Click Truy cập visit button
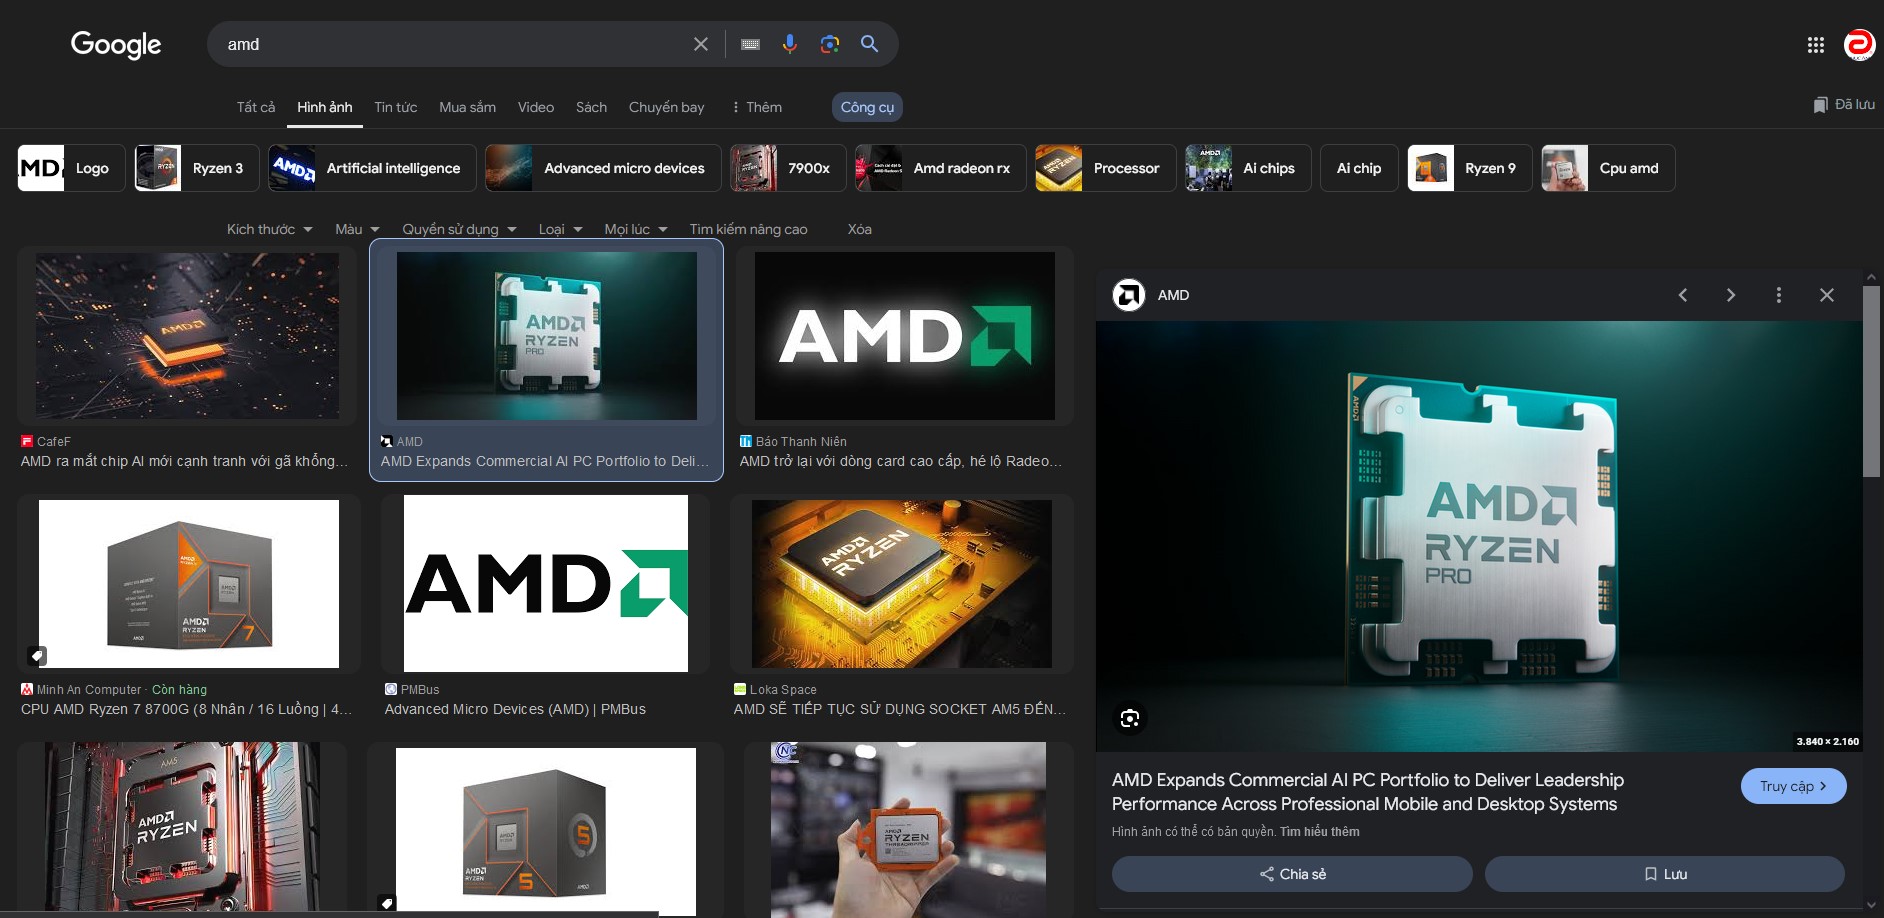 pyautogui.click(x=1793, y=786)
